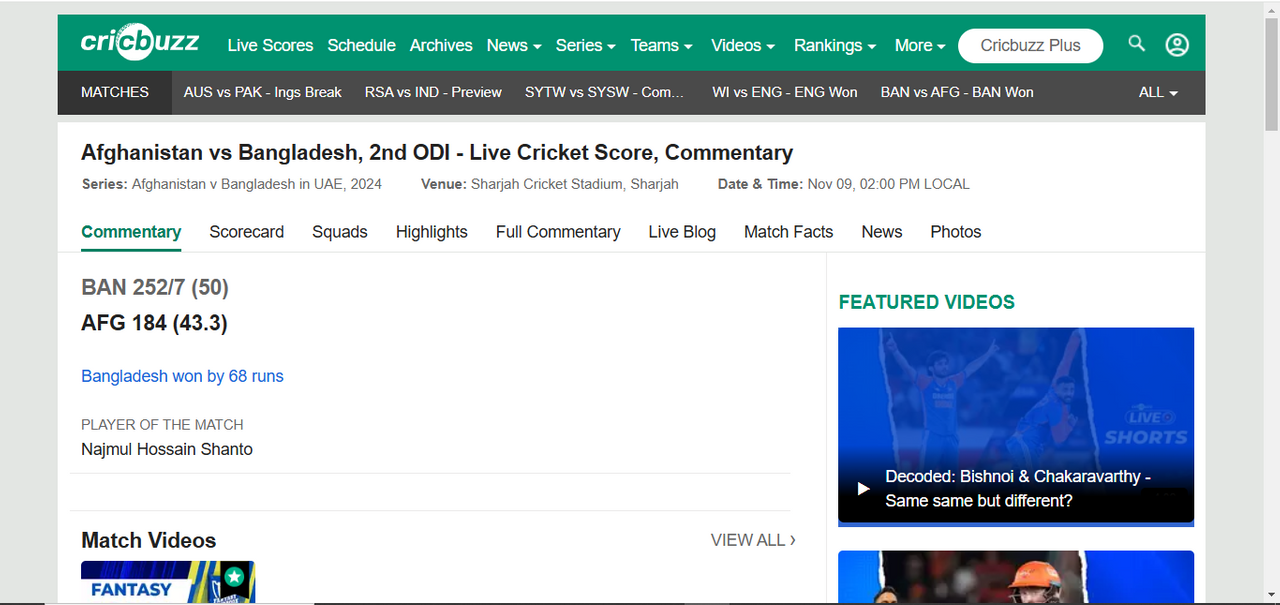Open the user profile icon
1280x605 pixels.
[1177, 45]
